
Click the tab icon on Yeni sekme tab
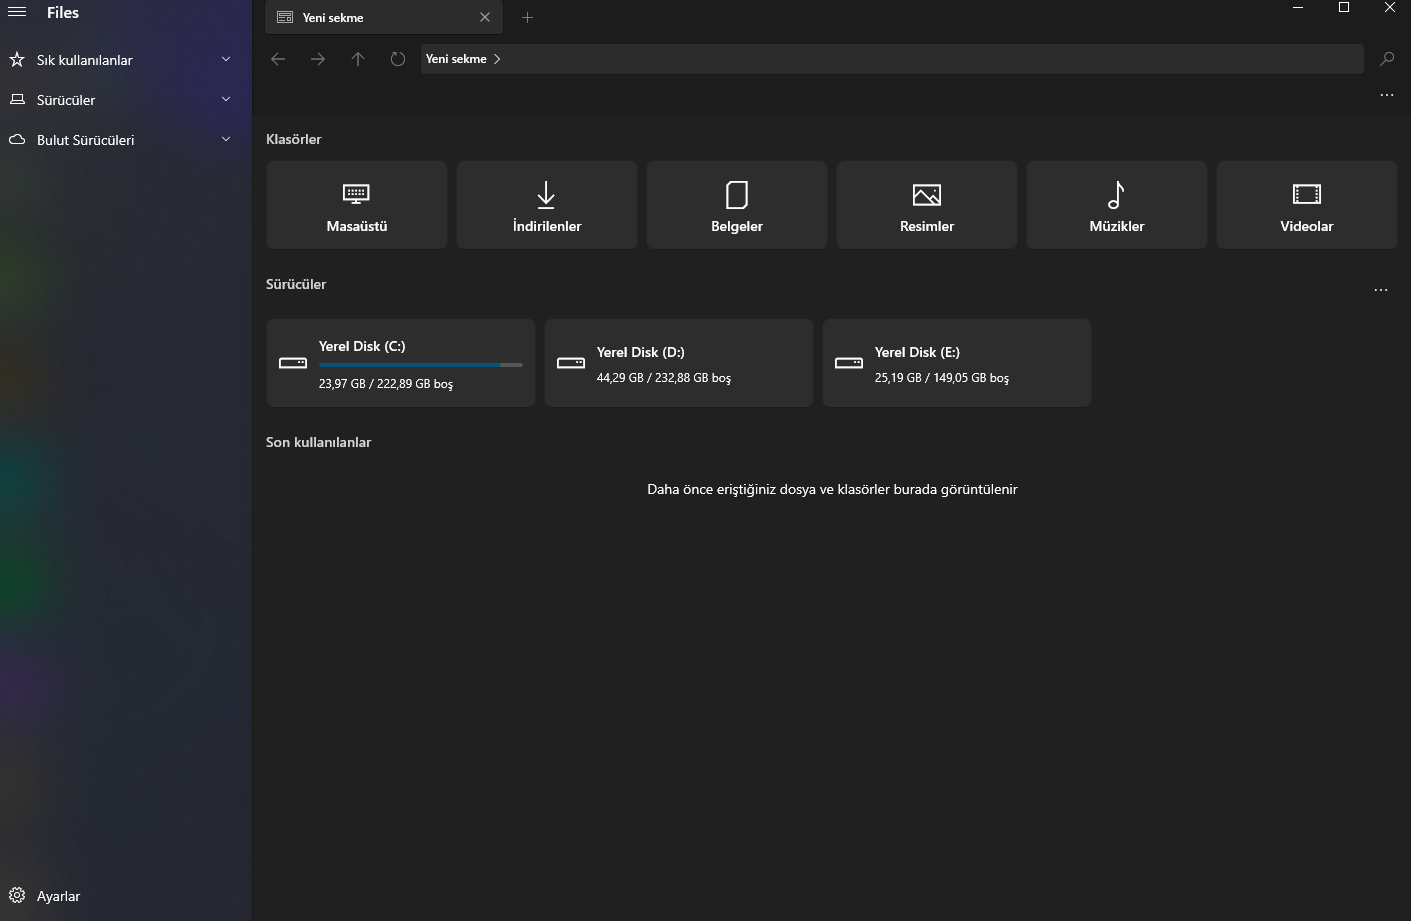pos(285,17)
